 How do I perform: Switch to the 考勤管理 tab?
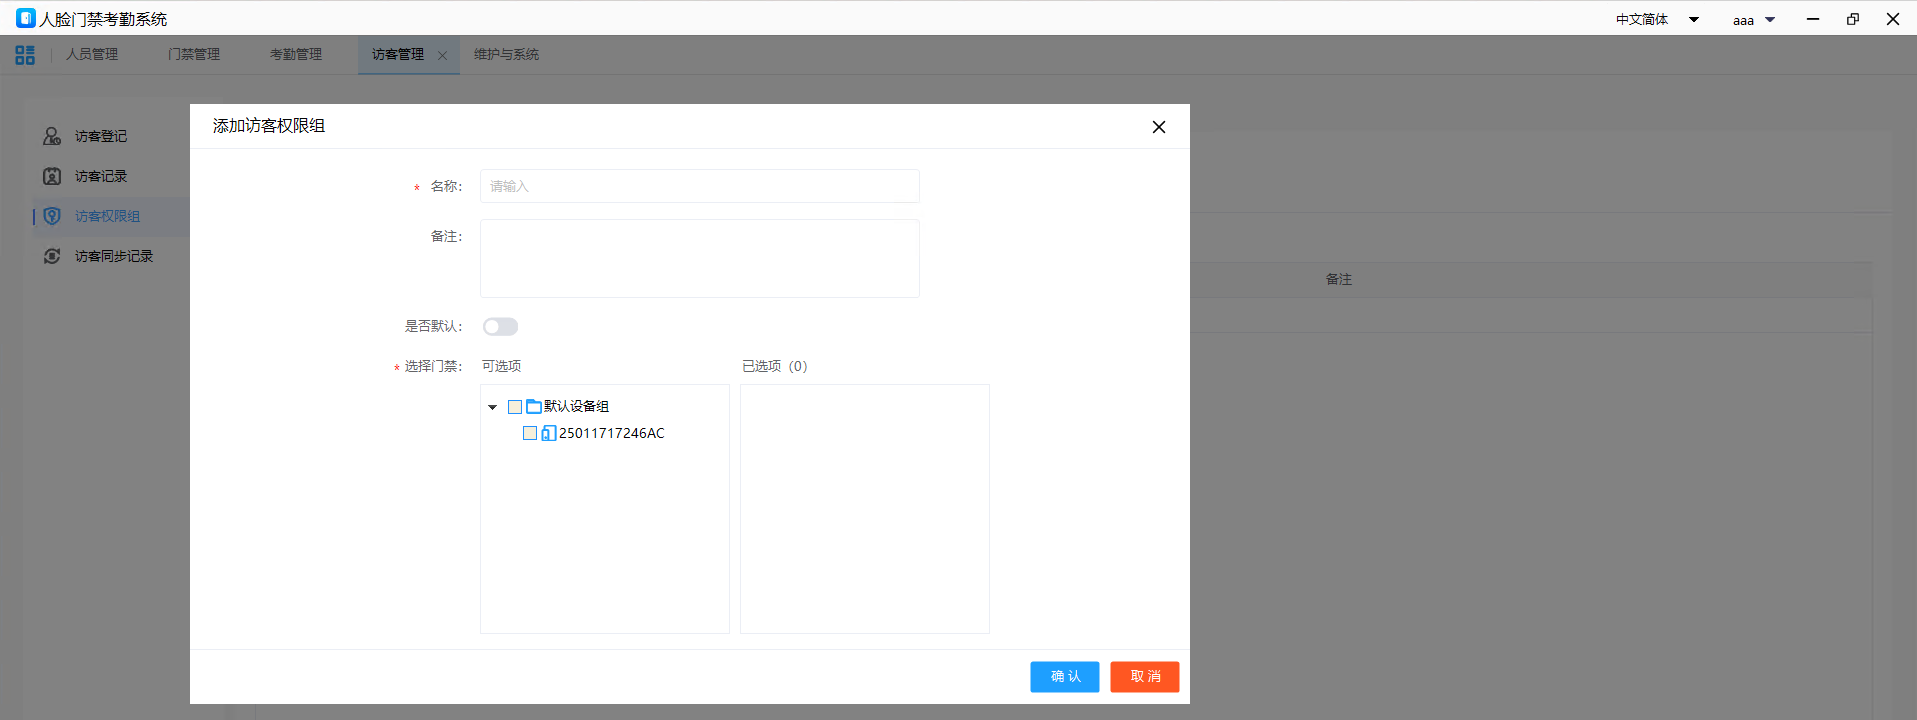[x=296, y=54]
